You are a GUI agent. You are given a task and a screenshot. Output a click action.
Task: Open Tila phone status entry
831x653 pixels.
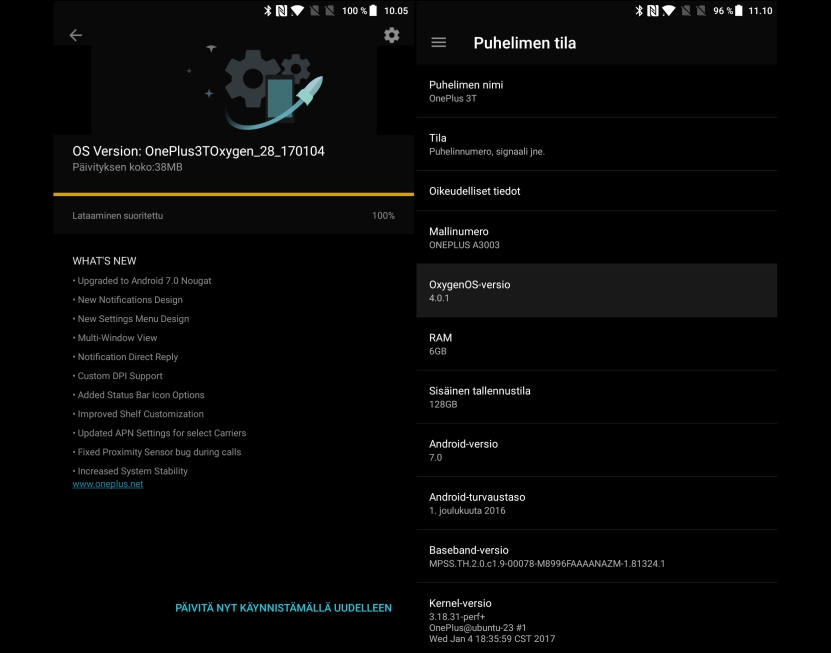tap(597, 144)
